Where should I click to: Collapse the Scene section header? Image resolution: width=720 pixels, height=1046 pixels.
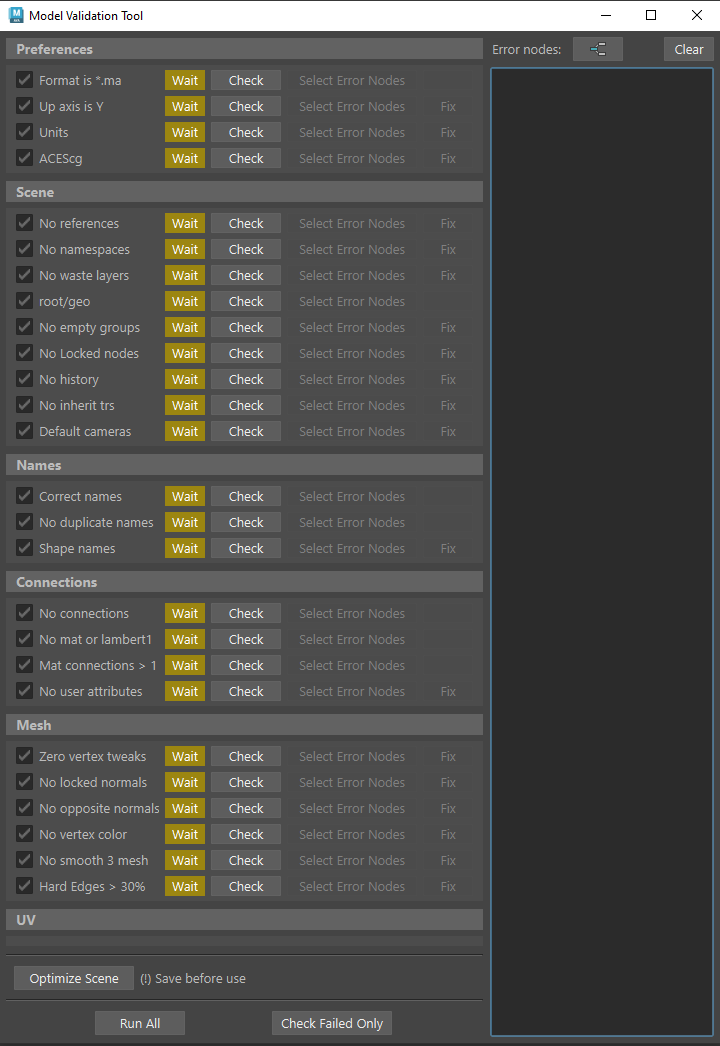(244, 192)
